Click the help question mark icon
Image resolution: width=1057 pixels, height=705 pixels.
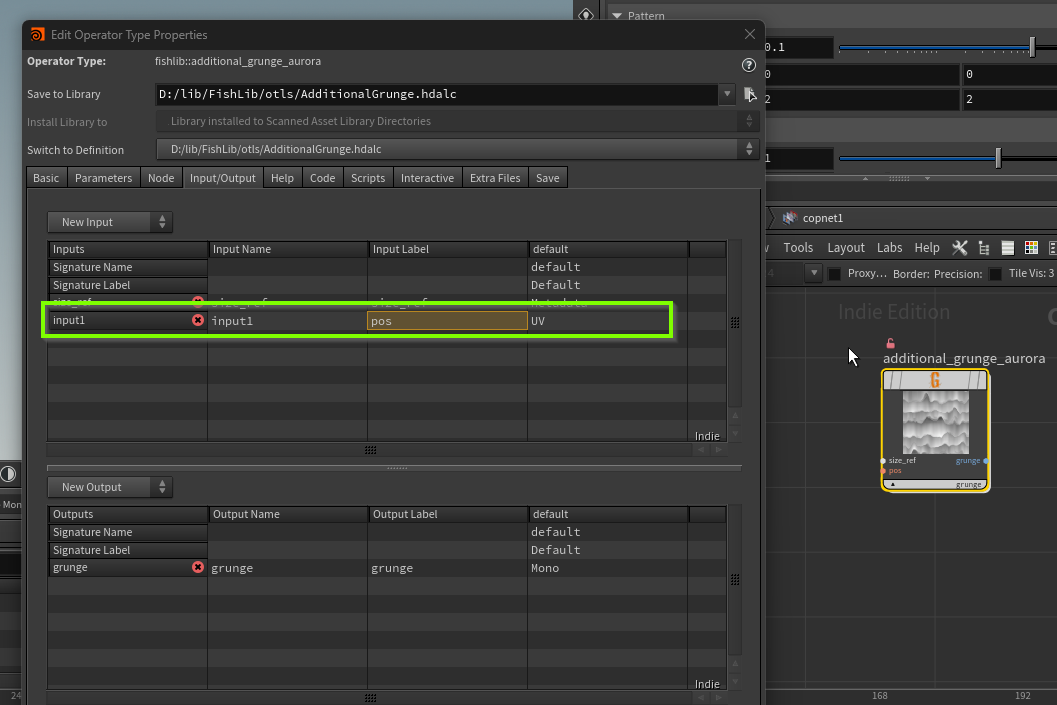pos(749,65)
